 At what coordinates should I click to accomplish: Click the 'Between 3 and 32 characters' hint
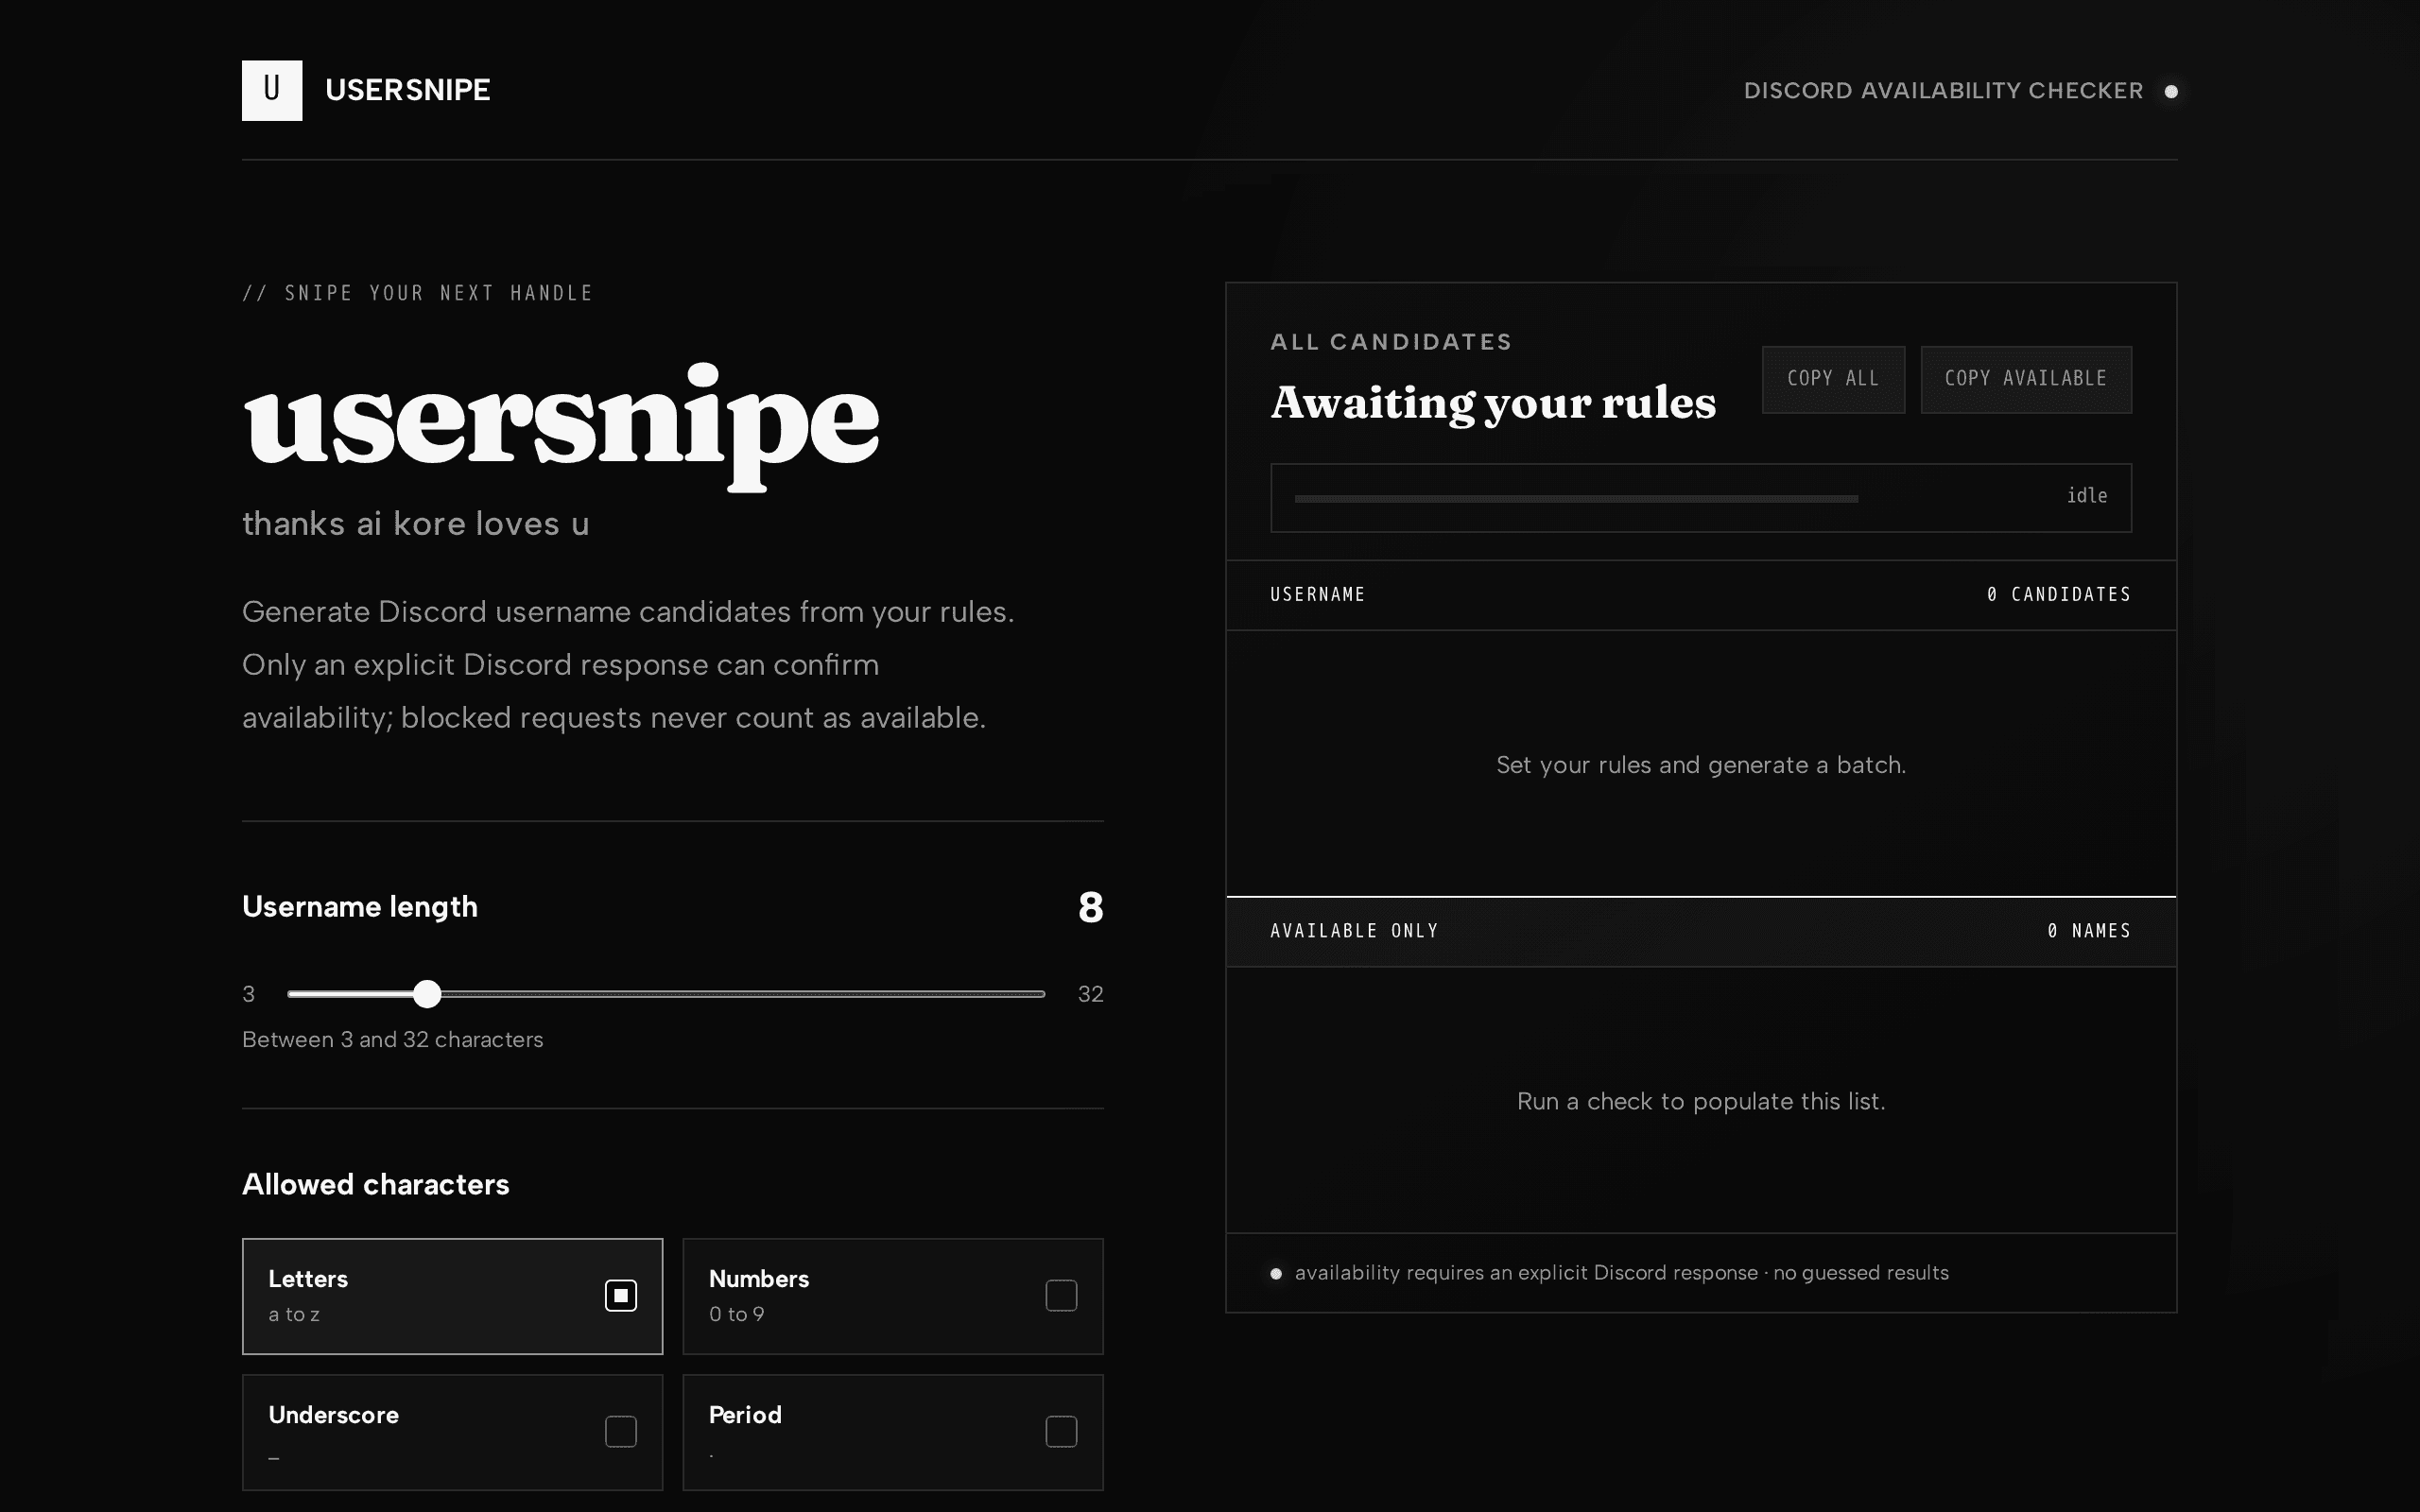[x=393, y=1040]
